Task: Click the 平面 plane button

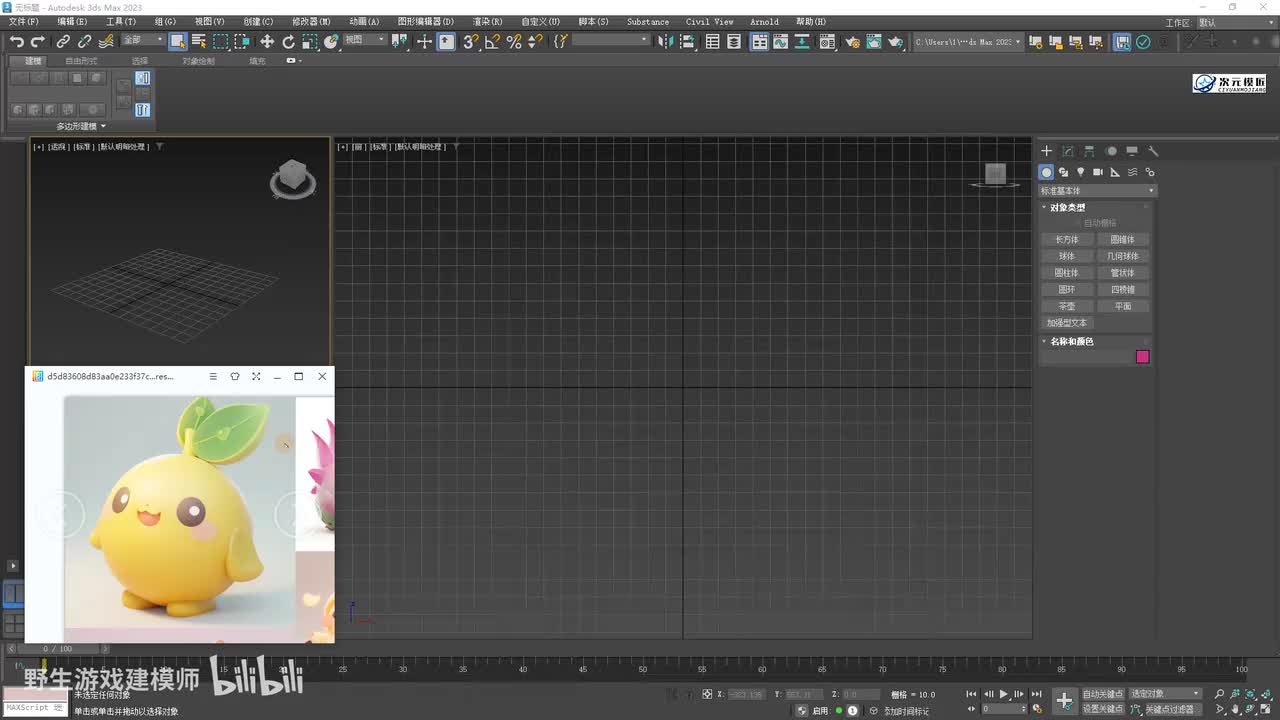Action: (1123, 306)
